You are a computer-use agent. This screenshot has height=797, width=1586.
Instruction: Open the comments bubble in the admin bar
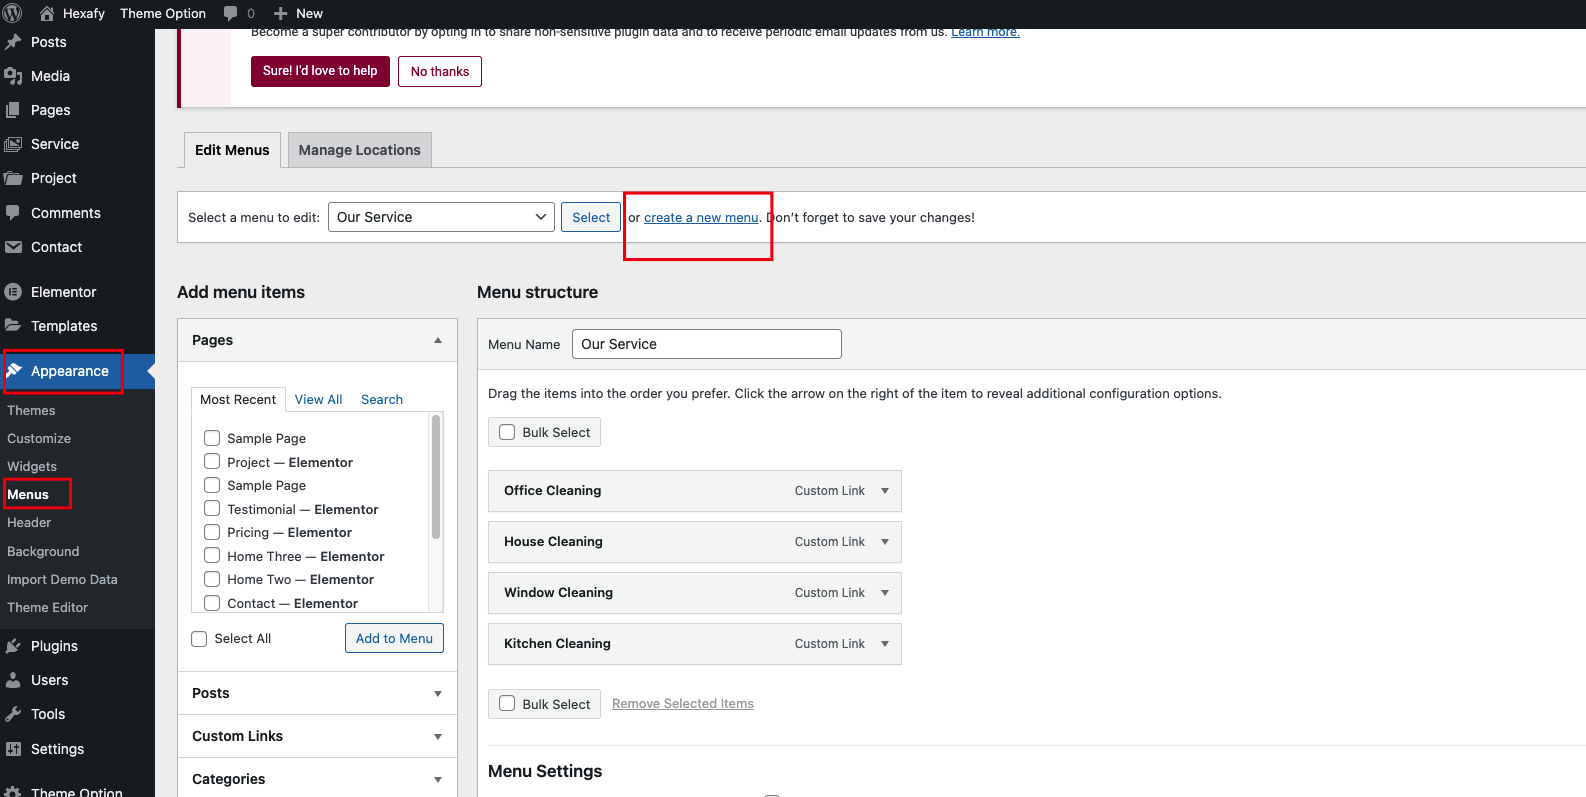(x=231, y=13)
